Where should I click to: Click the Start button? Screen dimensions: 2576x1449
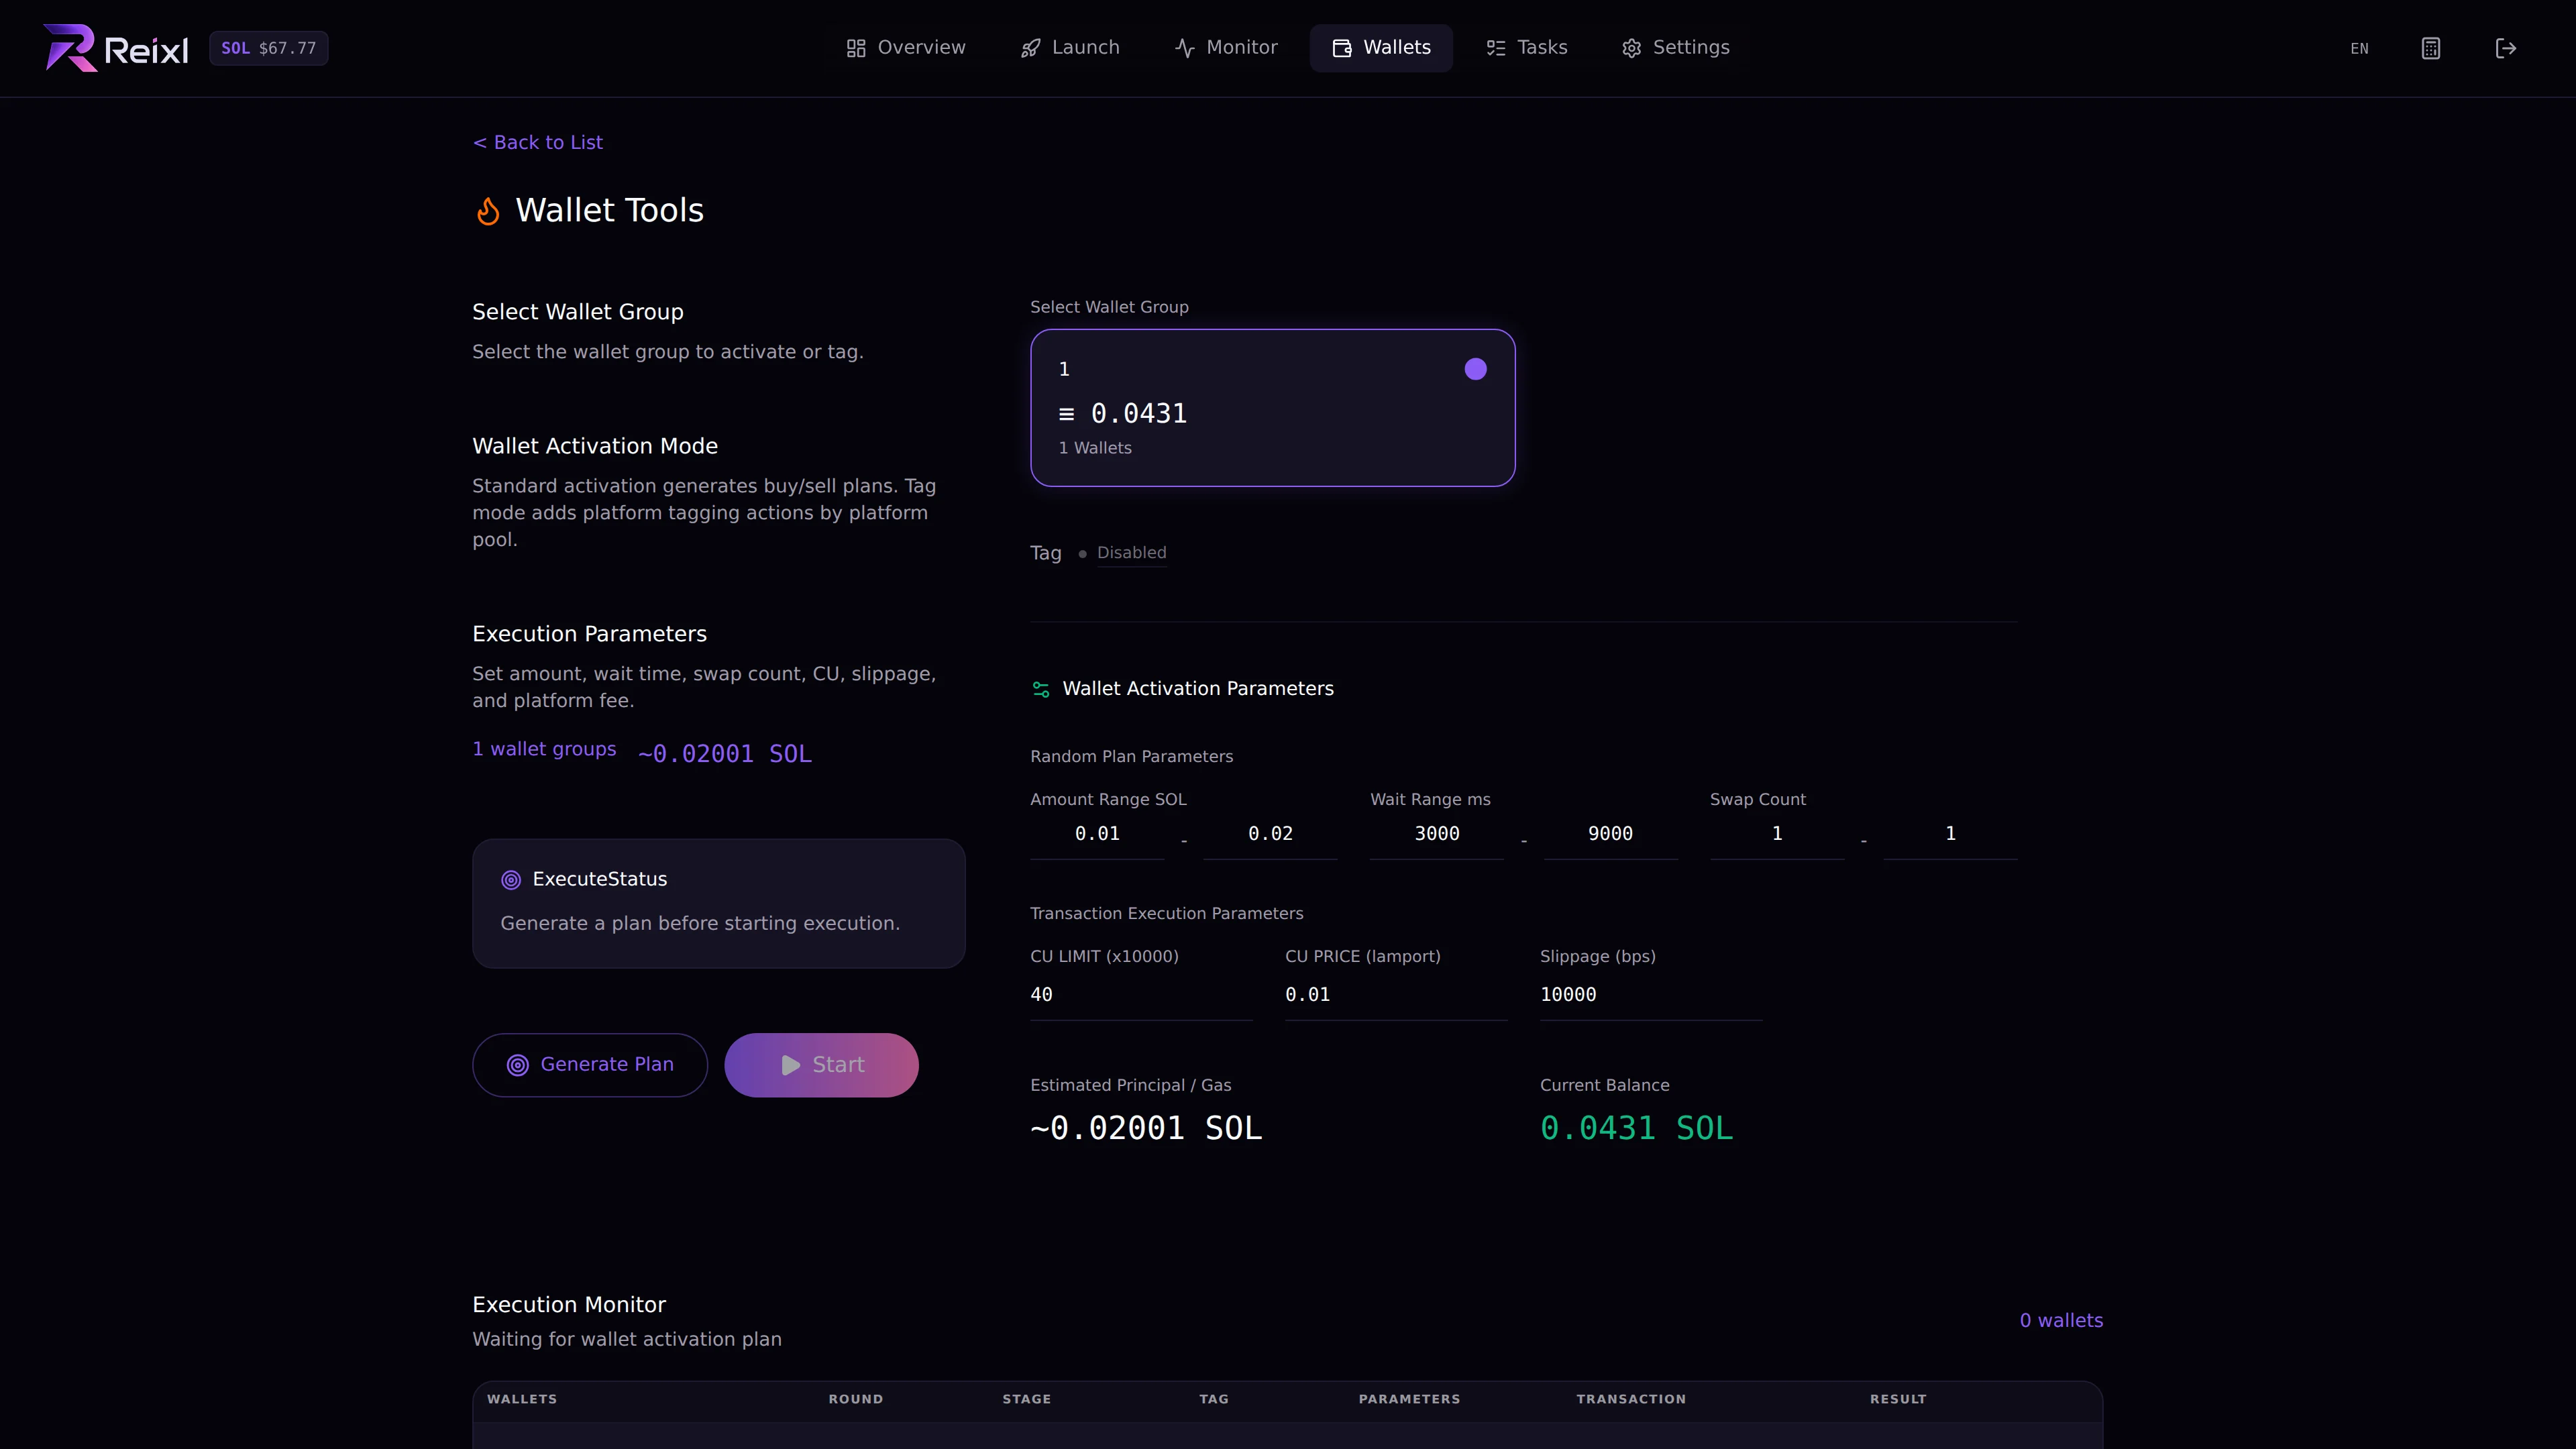[821, 1065]
